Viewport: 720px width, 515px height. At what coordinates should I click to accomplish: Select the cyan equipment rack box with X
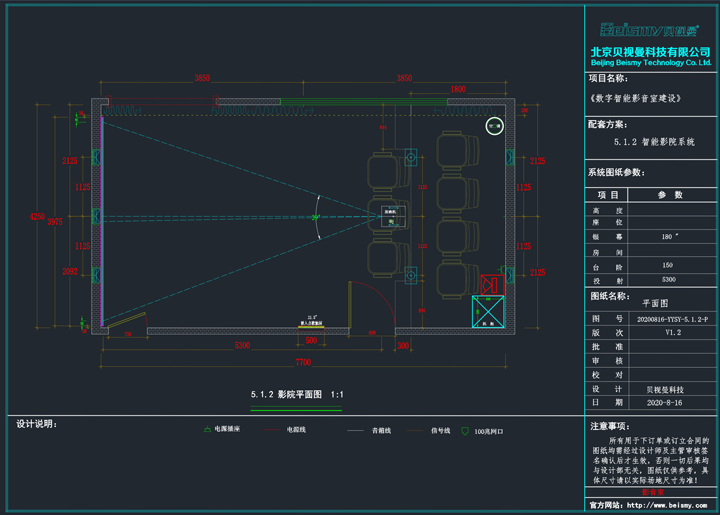488,312
